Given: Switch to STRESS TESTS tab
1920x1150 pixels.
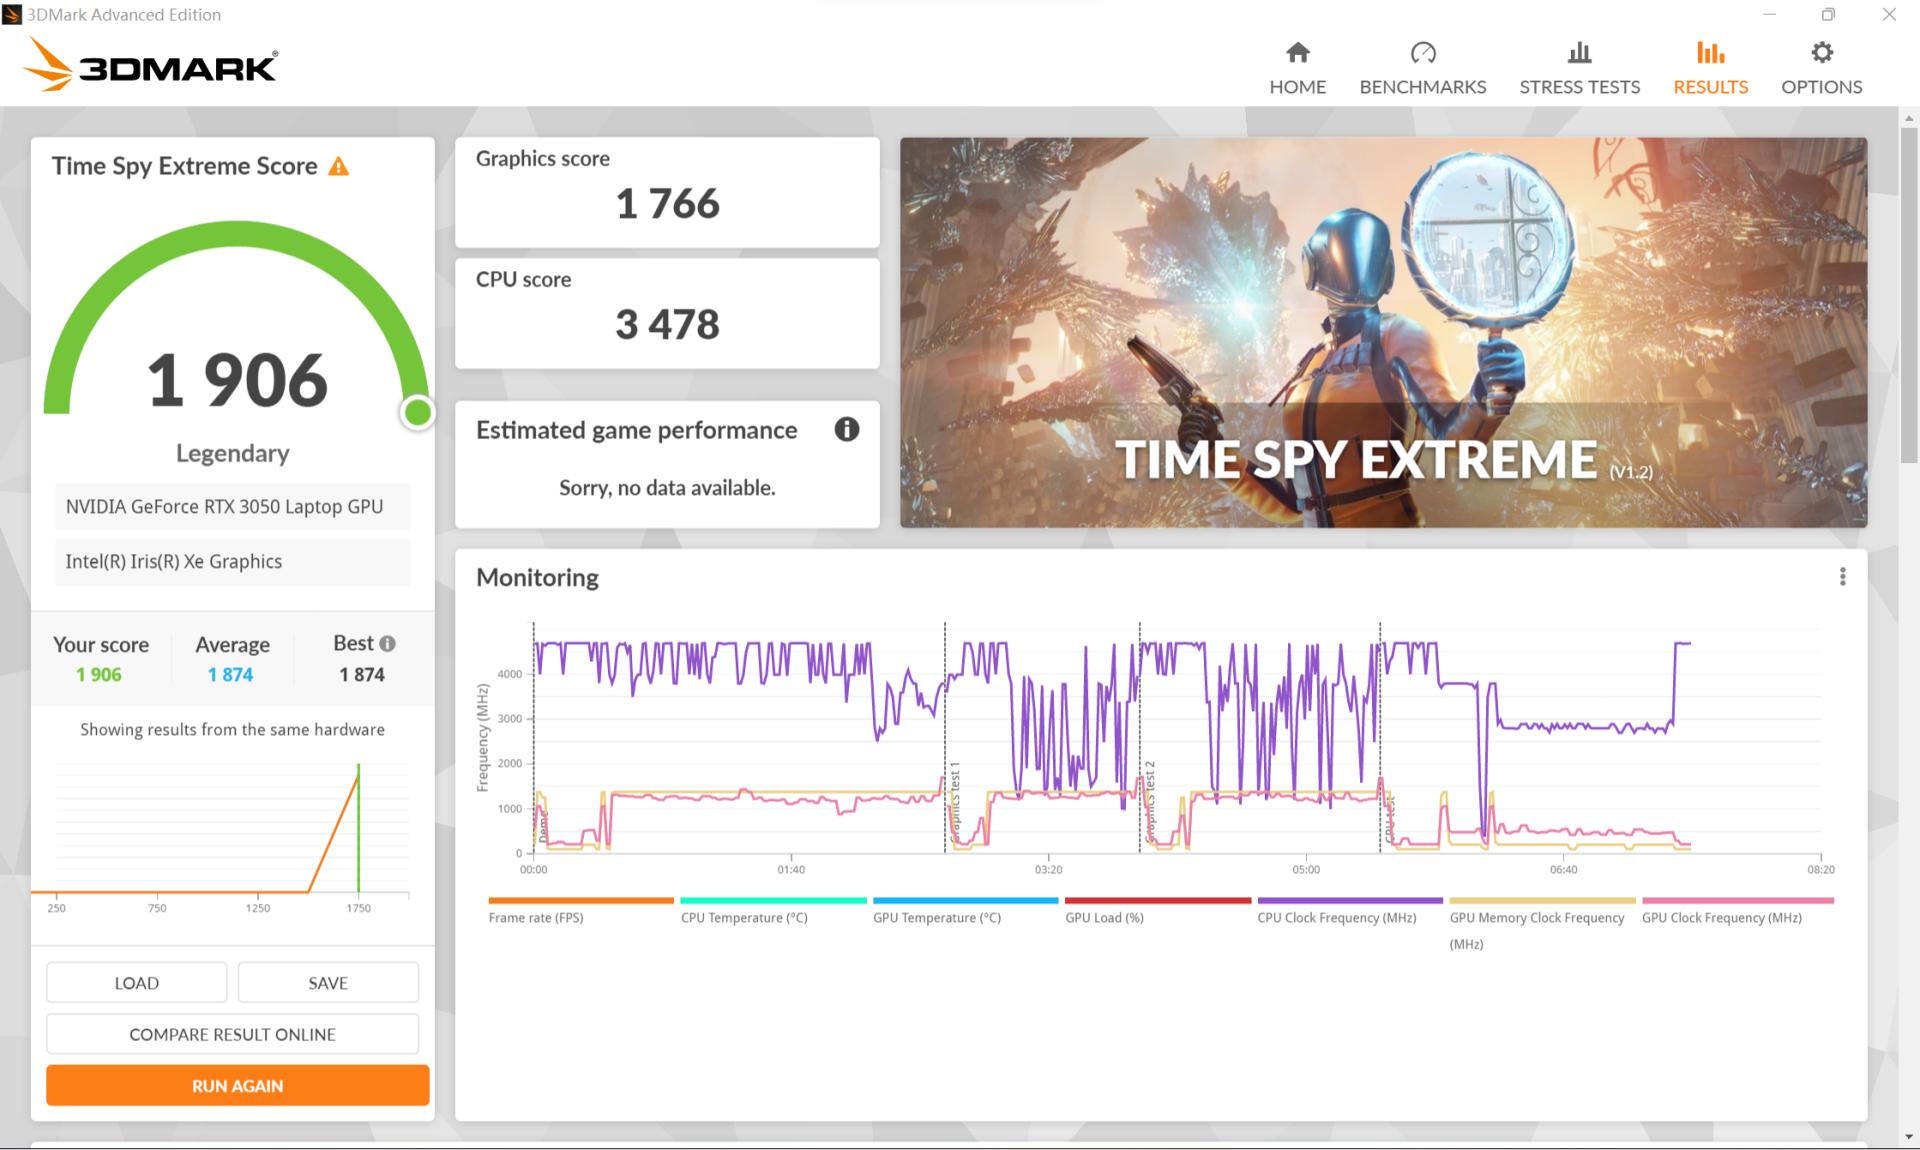Looking at the screenshot, I should coord(1579,68).
